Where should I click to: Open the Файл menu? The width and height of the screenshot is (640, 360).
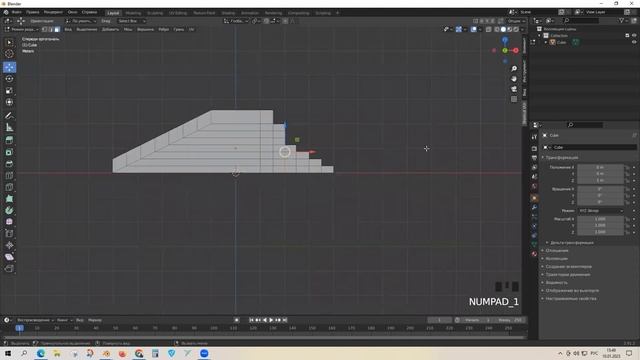(x=17, y=12)
